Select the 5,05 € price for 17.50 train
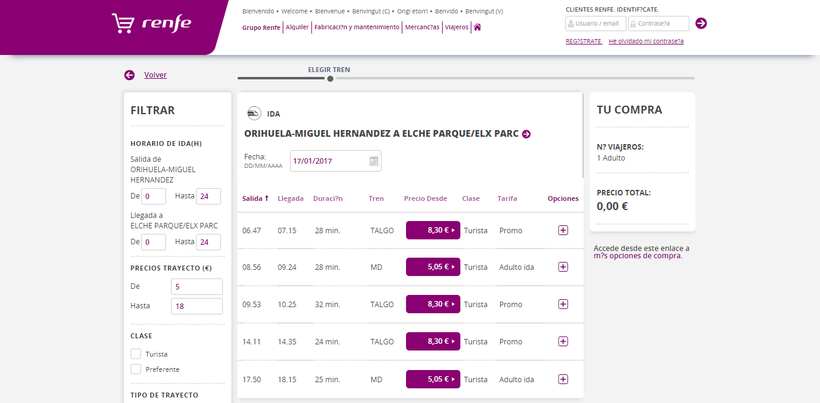The height and width of the screenshot is (403, 820). (x=432, y=379)
